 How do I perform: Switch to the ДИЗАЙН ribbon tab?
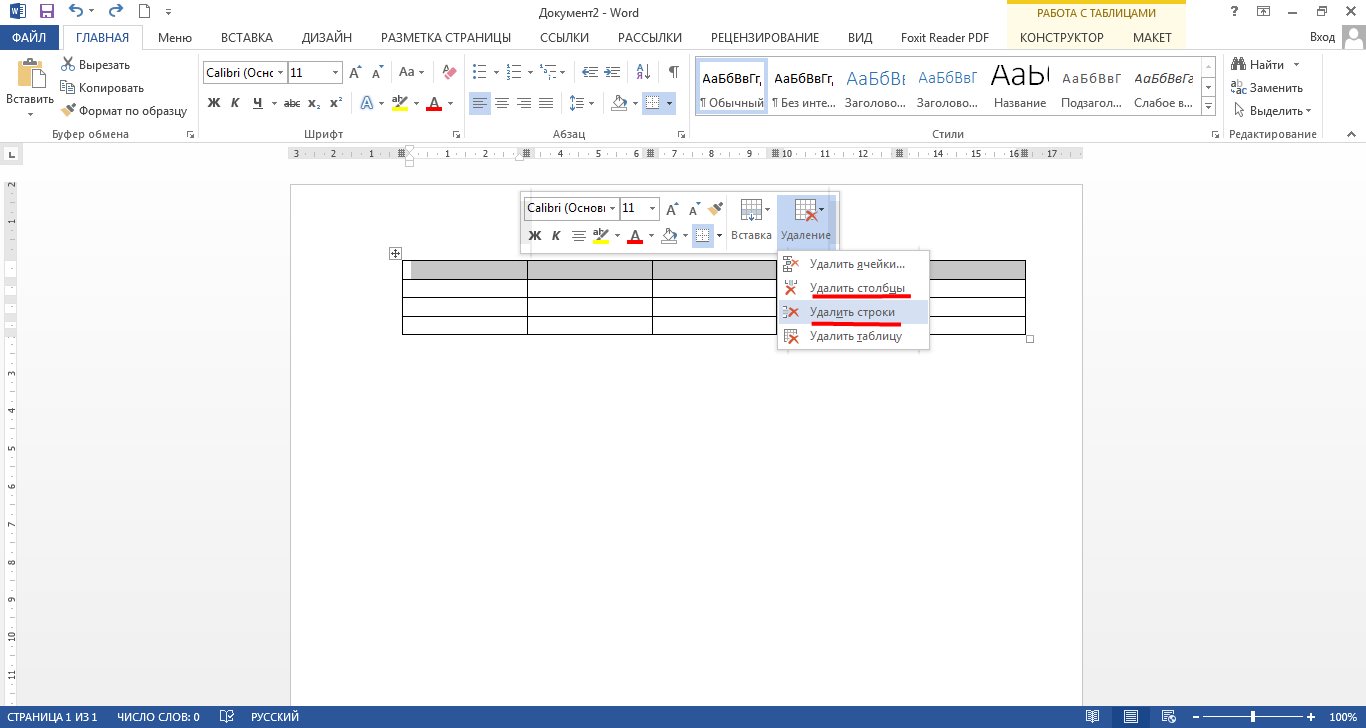point(326,38)
